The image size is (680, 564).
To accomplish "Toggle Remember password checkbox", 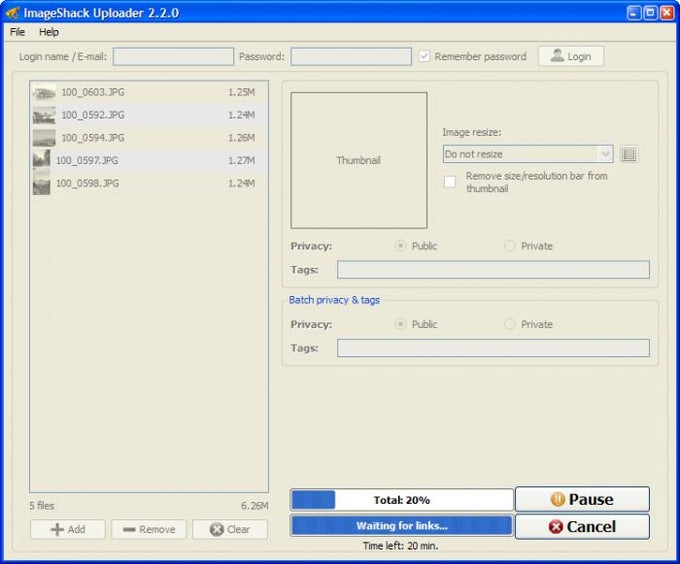I will 424,56.
